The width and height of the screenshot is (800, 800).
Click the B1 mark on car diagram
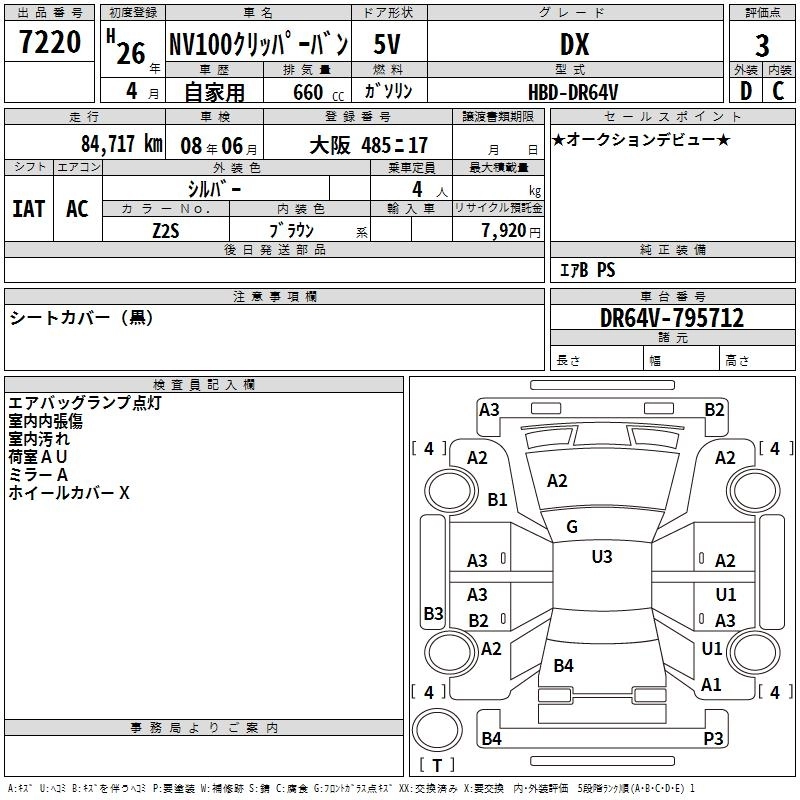click(x=497, y=500)
